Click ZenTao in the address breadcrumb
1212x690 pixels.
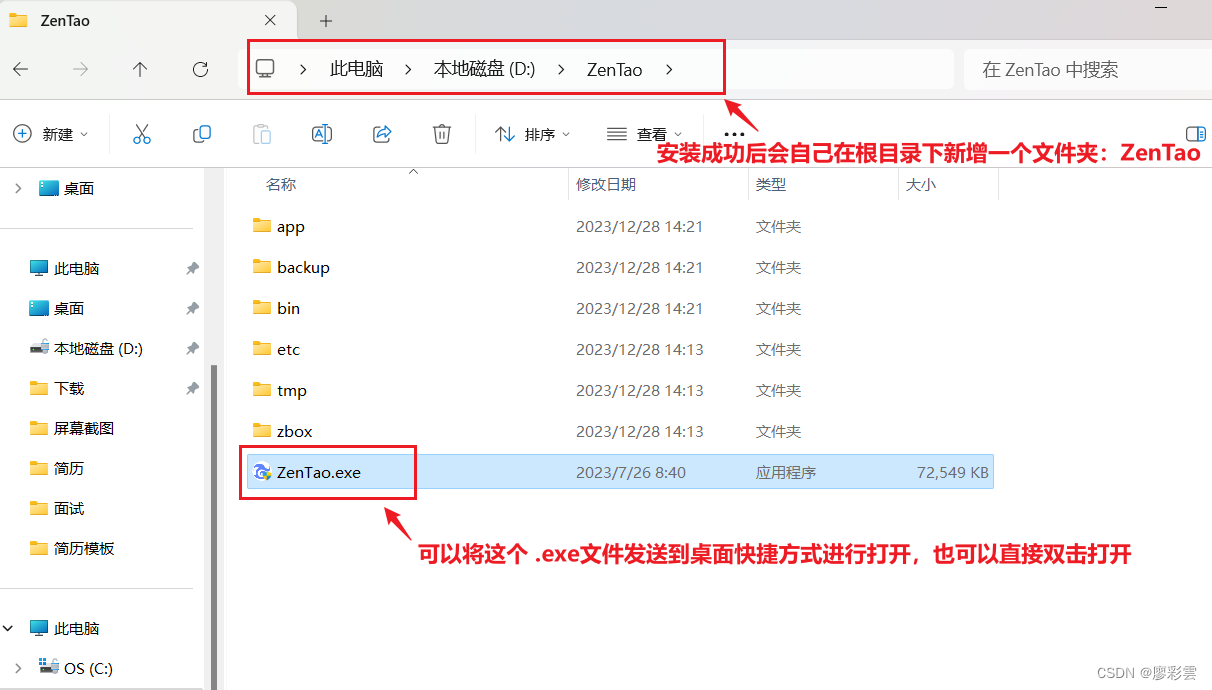[614, 69]
